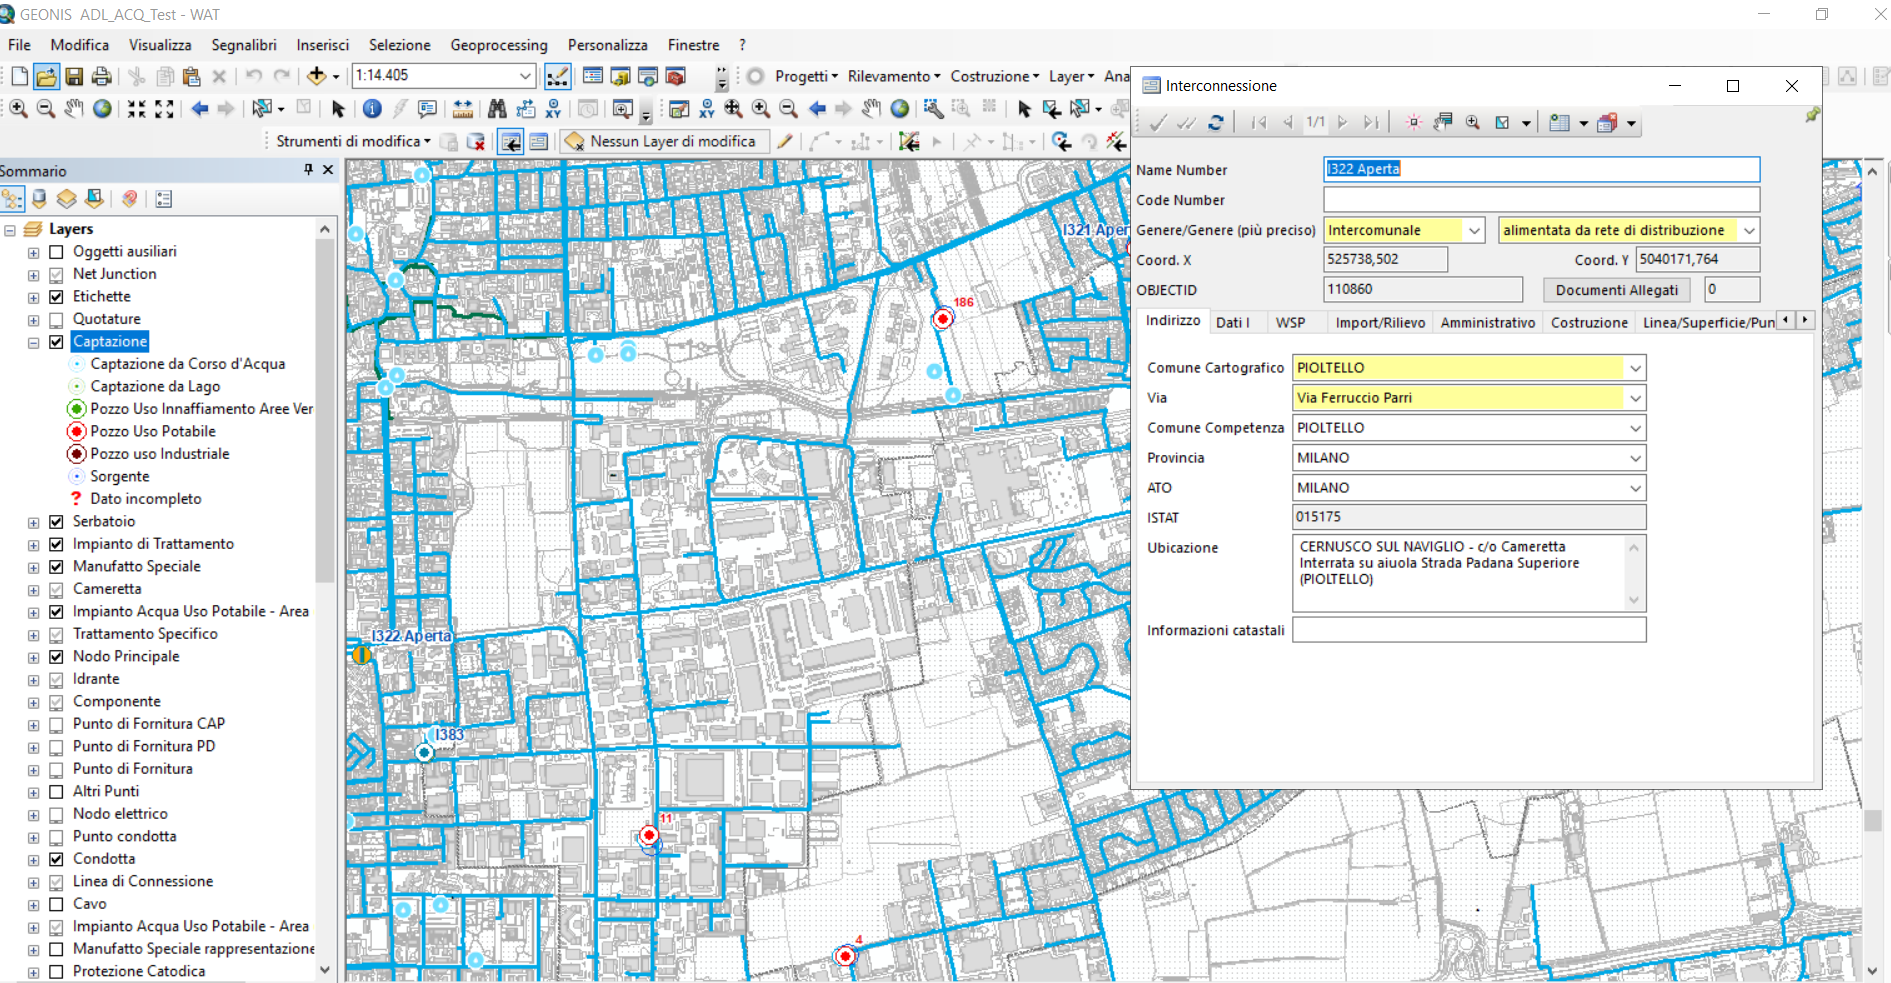The width and height of the screenshot is (1891, 983).
Task: Uncheck the Condotta layer visibility
Action: click(57, 859)
